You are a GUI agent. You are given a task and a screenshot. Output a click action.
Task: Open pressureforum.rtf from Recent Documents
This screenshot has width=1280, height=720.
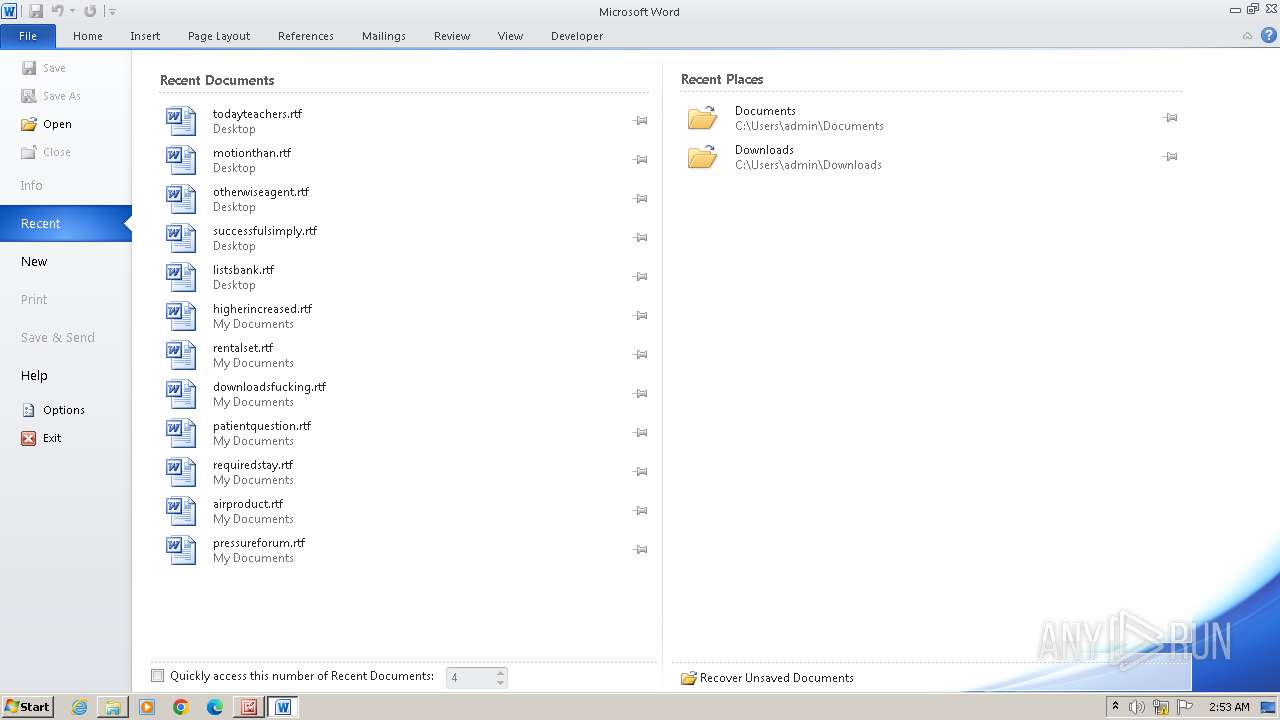pos(404,550)
